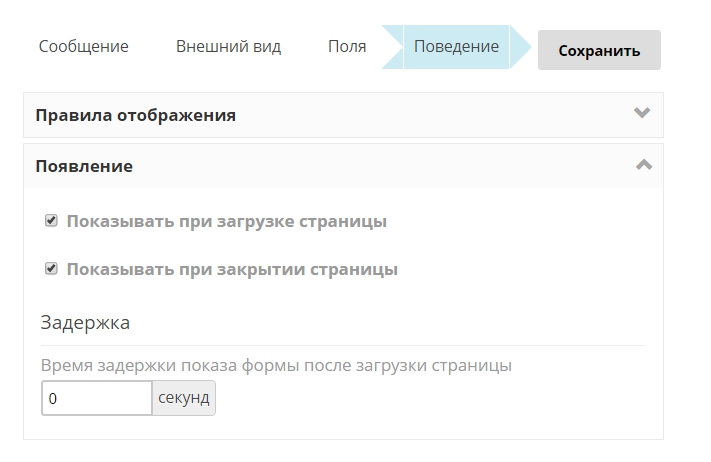
Task: Collapse Появление using the up chevron
Action: pos(643,165)
